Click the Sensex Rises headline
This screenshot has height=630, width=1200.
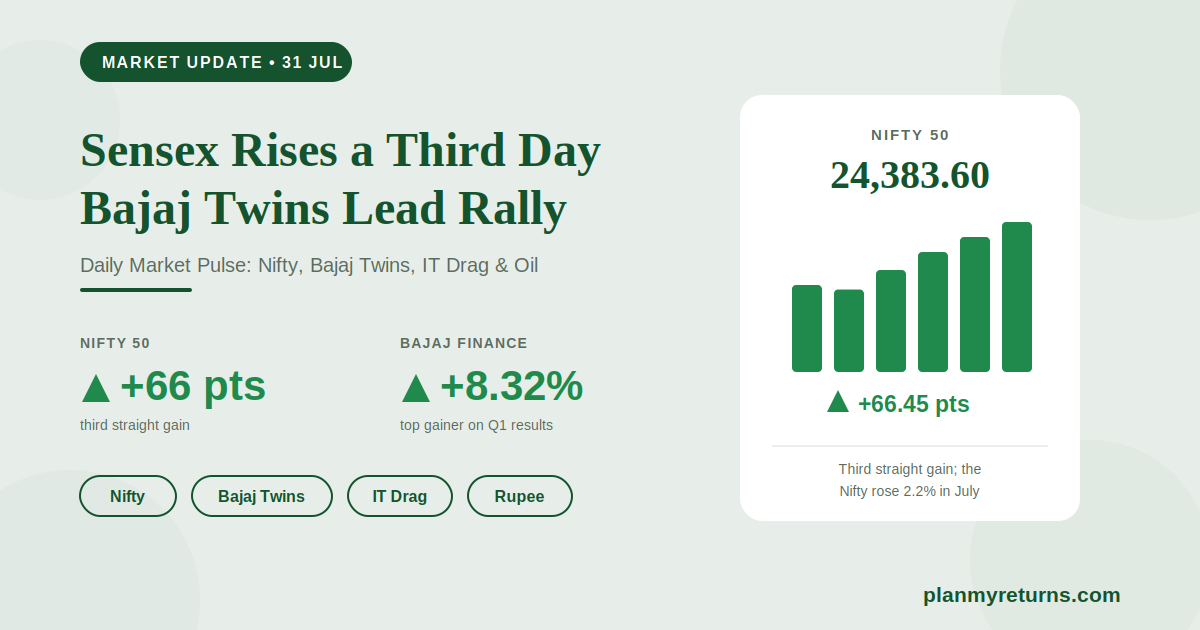(340, 179)
